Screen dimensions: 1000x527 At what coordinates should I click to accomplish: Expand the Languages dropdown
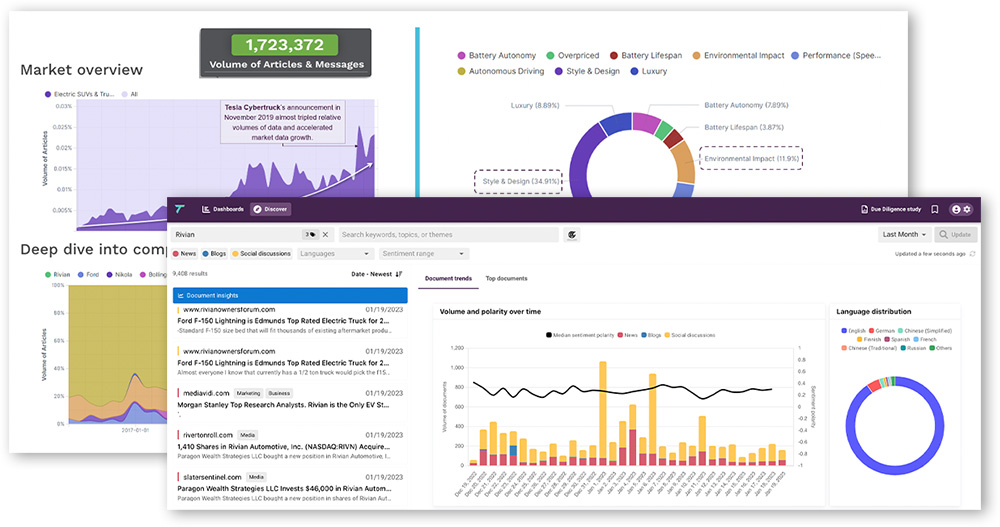coord(335,253)
